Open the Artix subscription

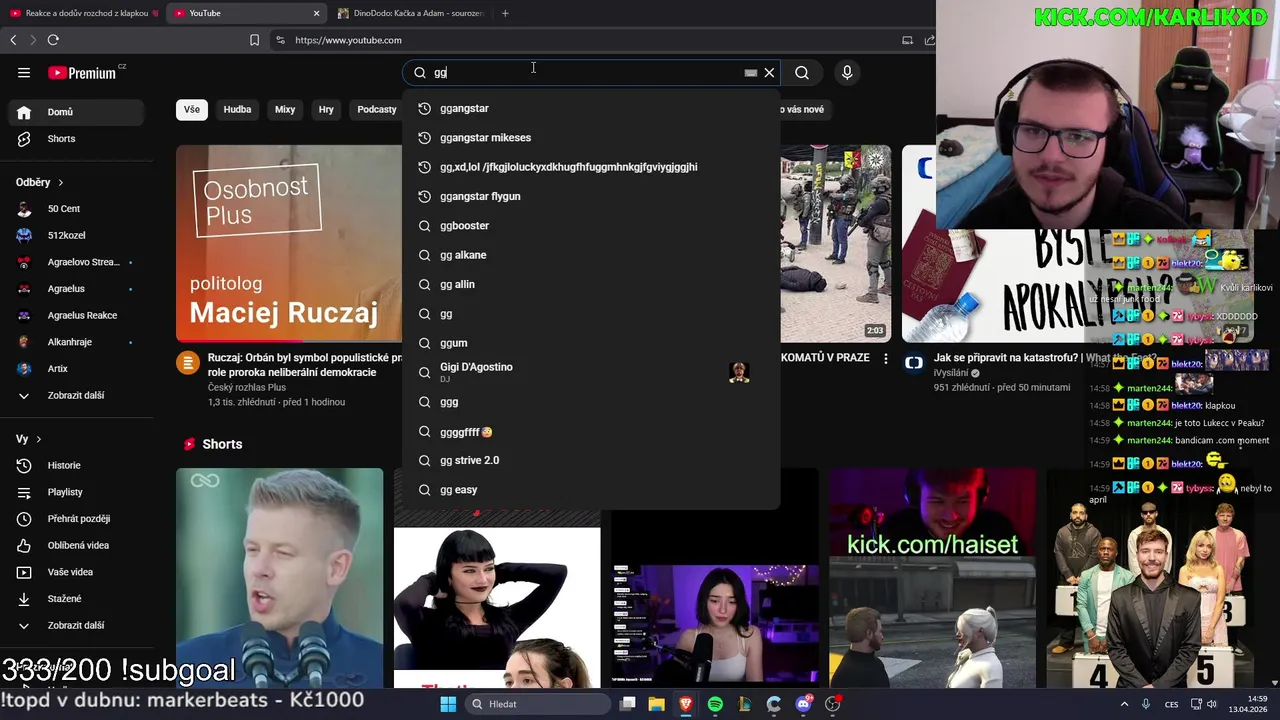(x=76, y=369)
